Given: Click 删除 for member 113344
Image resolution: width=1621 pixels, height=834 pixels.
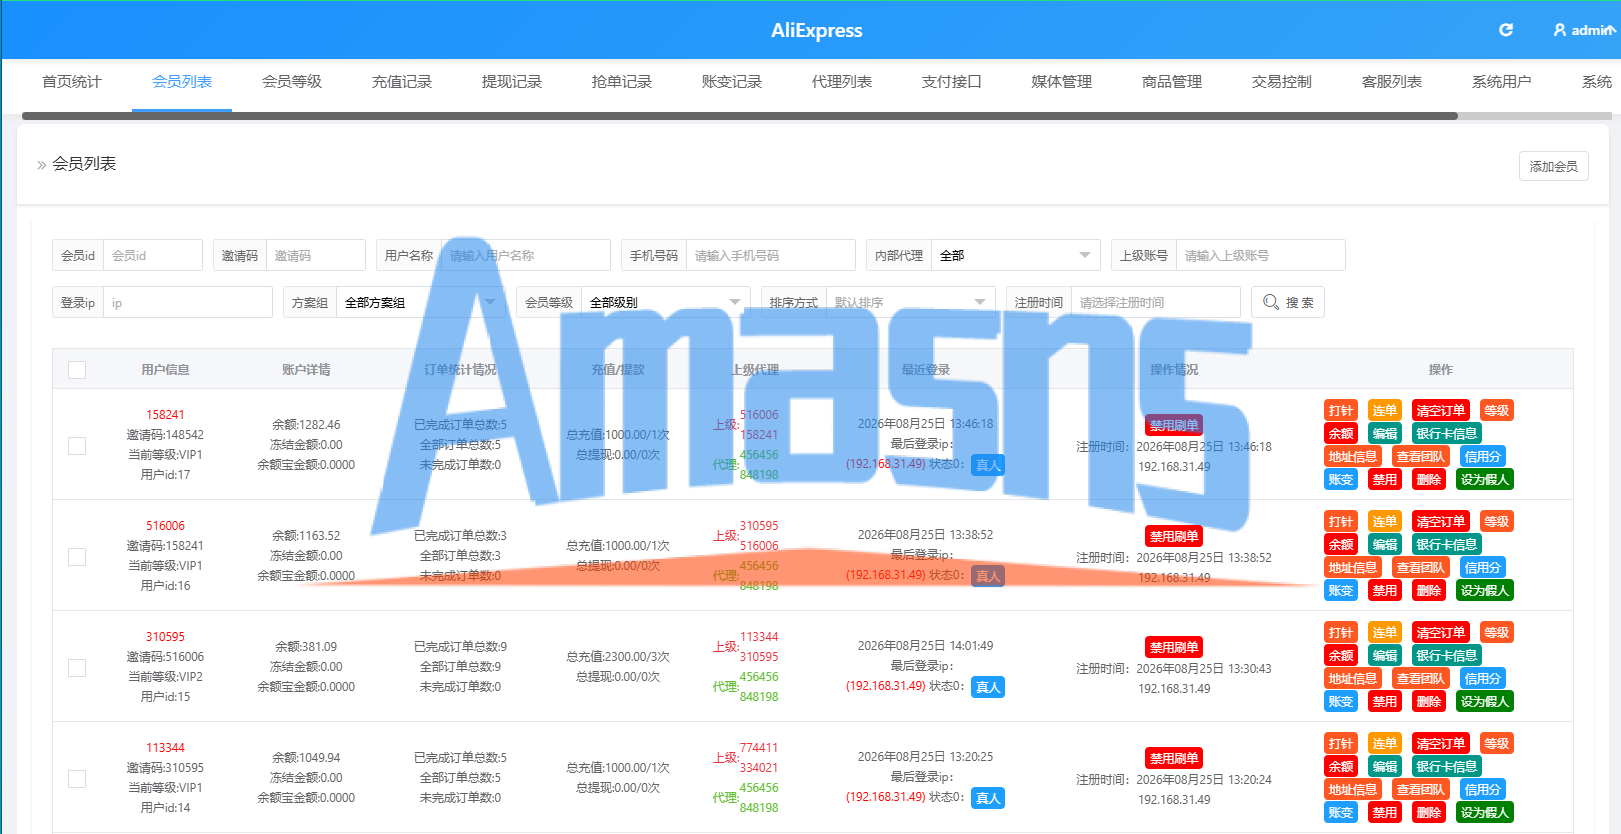Looking at the screenshot, I should point(1429,812).
